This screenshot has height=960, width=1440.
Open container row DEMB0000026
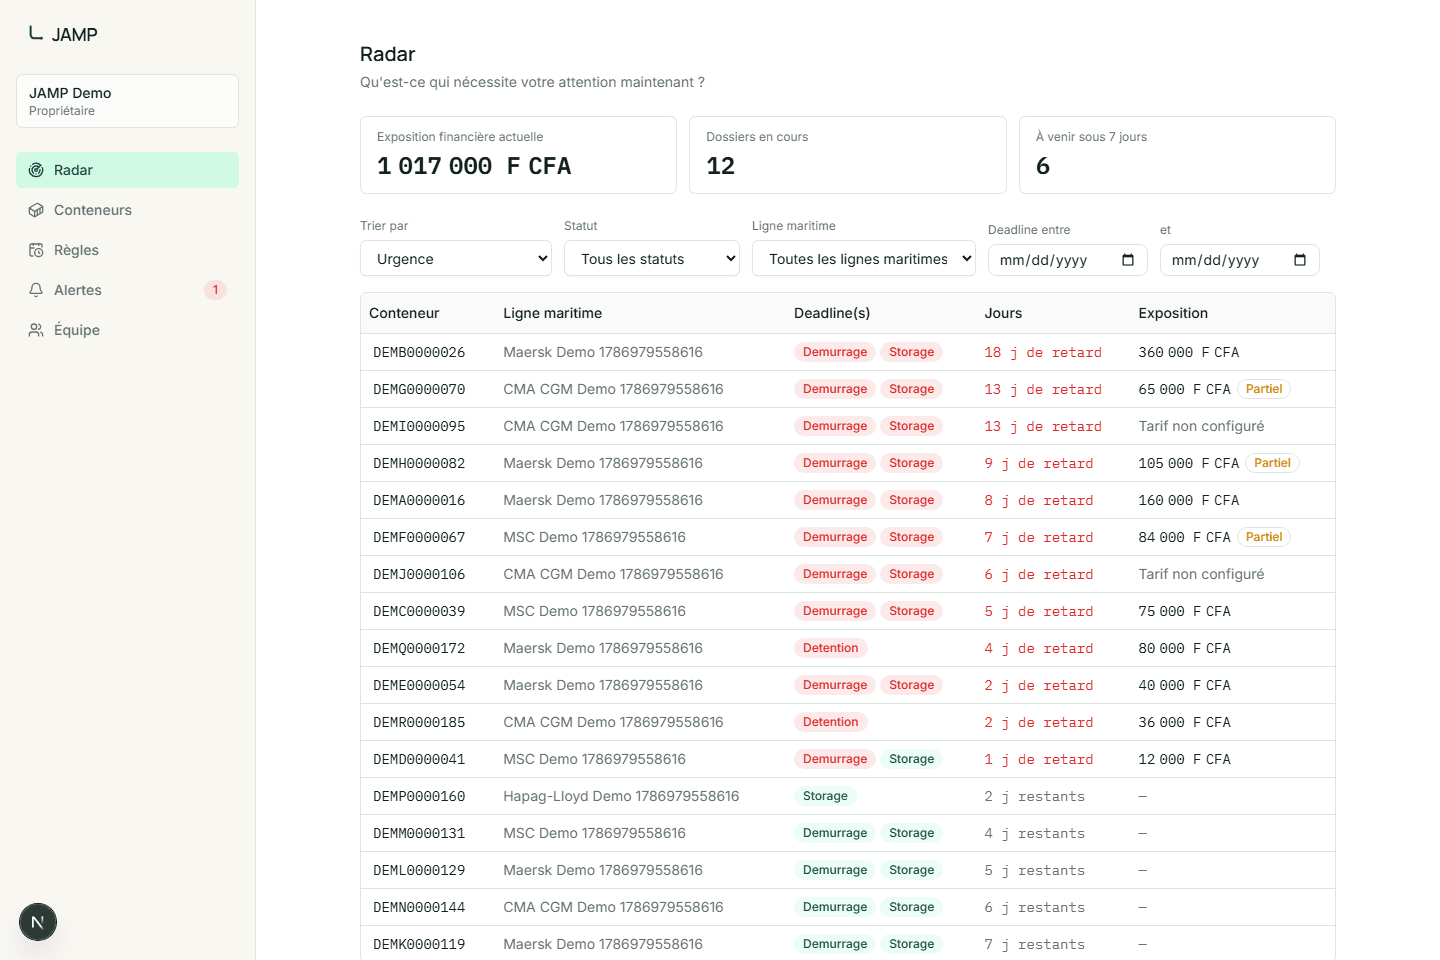pos(848,352)
